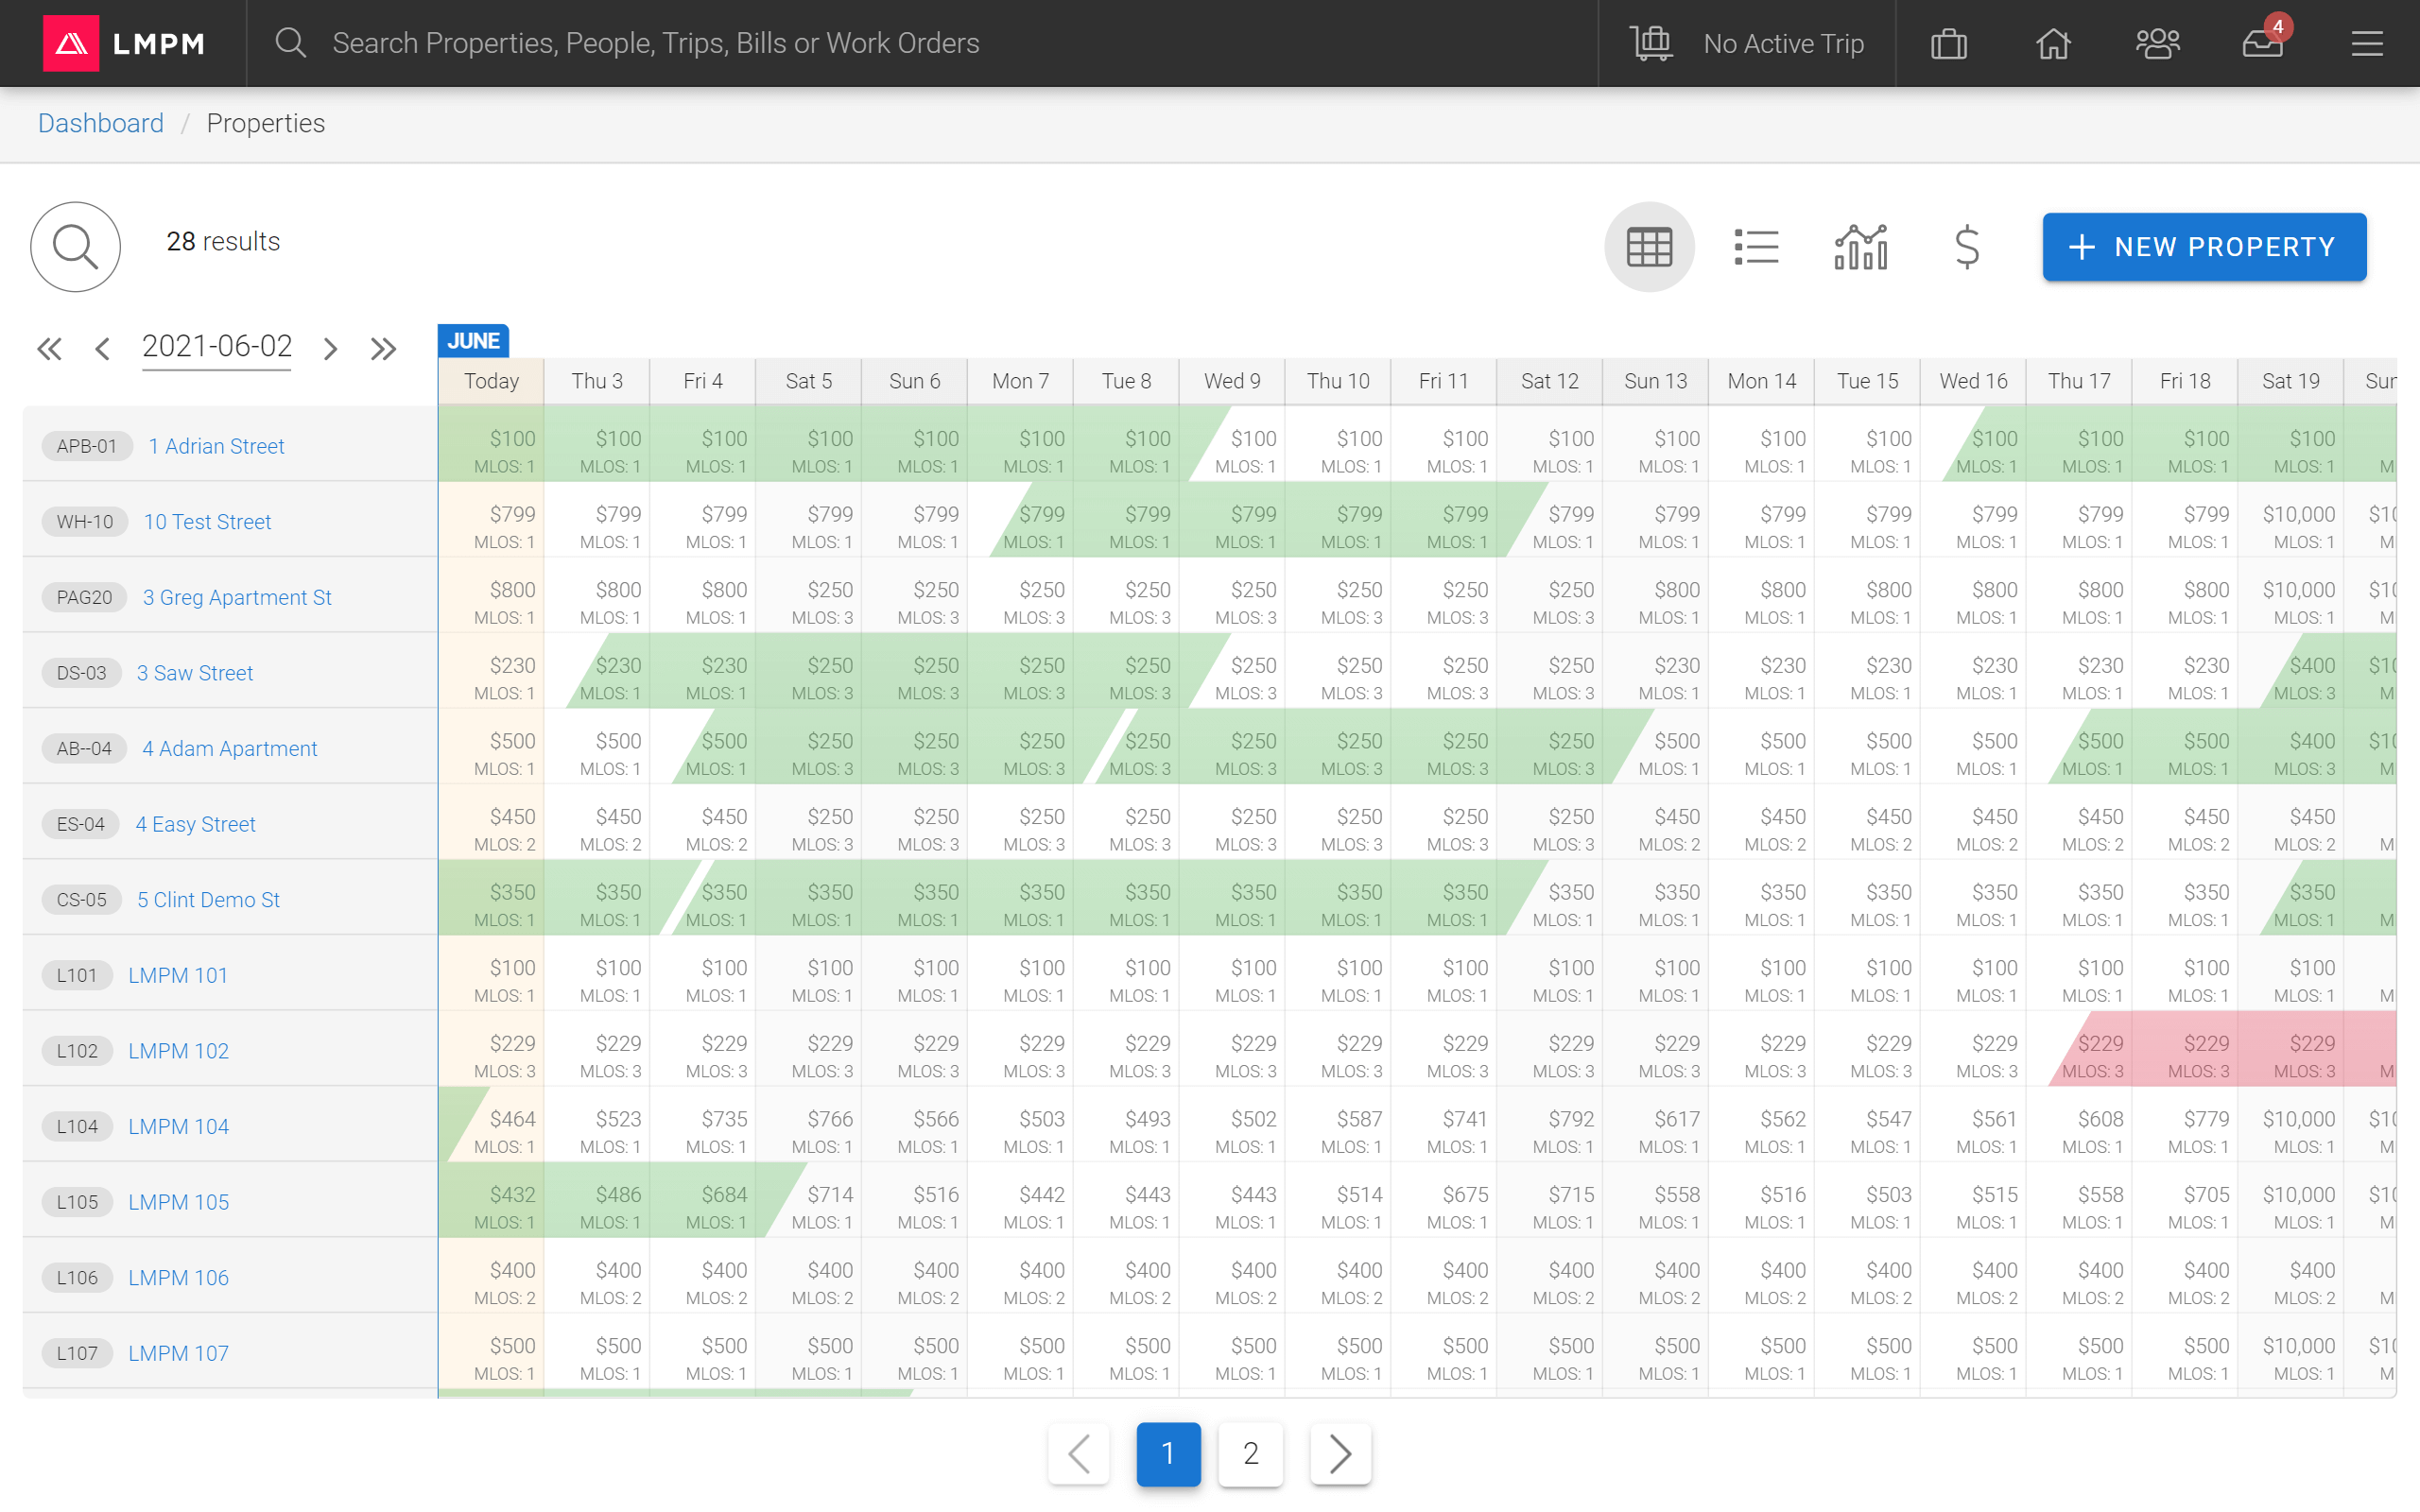Screen dimensions: 2420x1512
Task: Click 28 results count text
Action: coord(223,241)
